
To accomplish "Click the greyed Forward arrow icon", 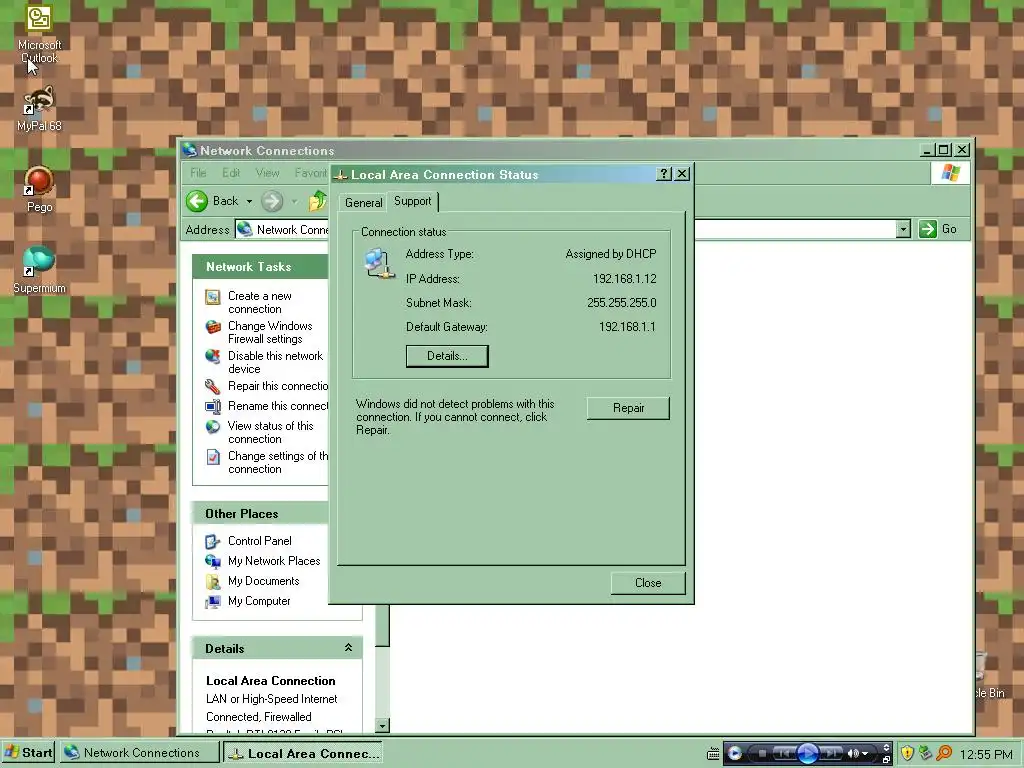I will click(x=272, y=201).
